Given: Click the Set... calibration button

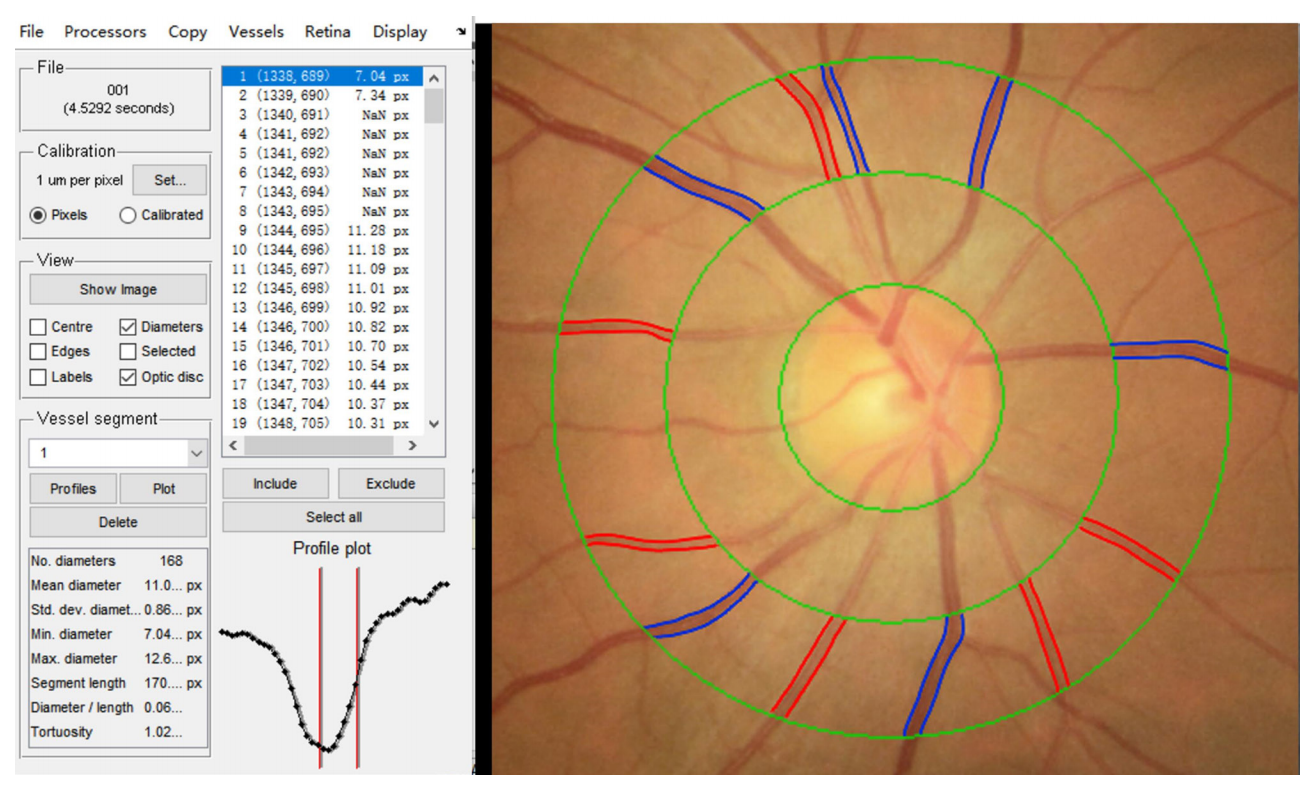Looking at the screenshot, I should pyautogui.click(x=170, y=180).
